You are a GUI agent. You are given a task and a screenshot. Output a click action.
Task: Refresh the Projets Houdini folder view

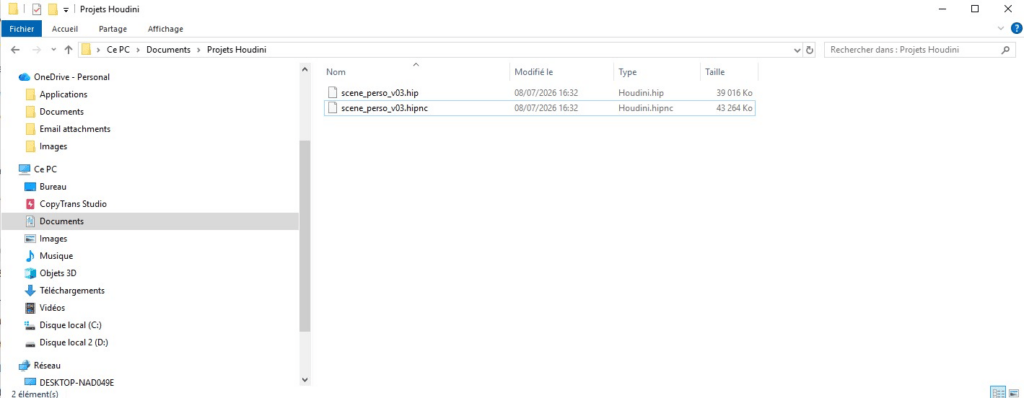tap(810, 50)
